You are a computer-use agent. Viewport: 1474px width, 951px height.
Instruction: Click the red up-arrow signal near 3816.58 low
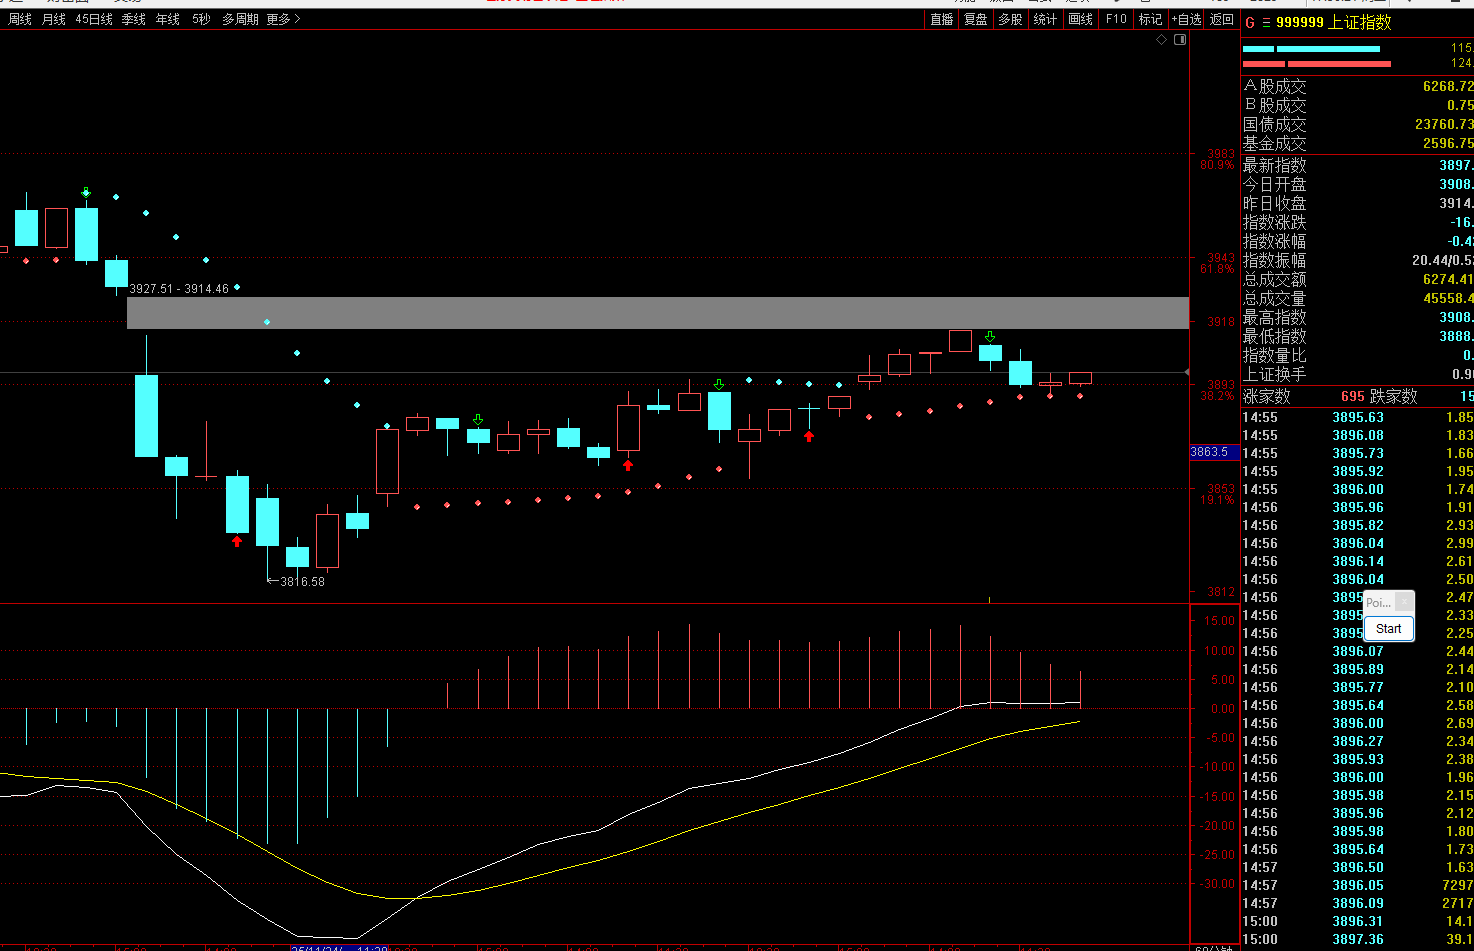(237, 542)
